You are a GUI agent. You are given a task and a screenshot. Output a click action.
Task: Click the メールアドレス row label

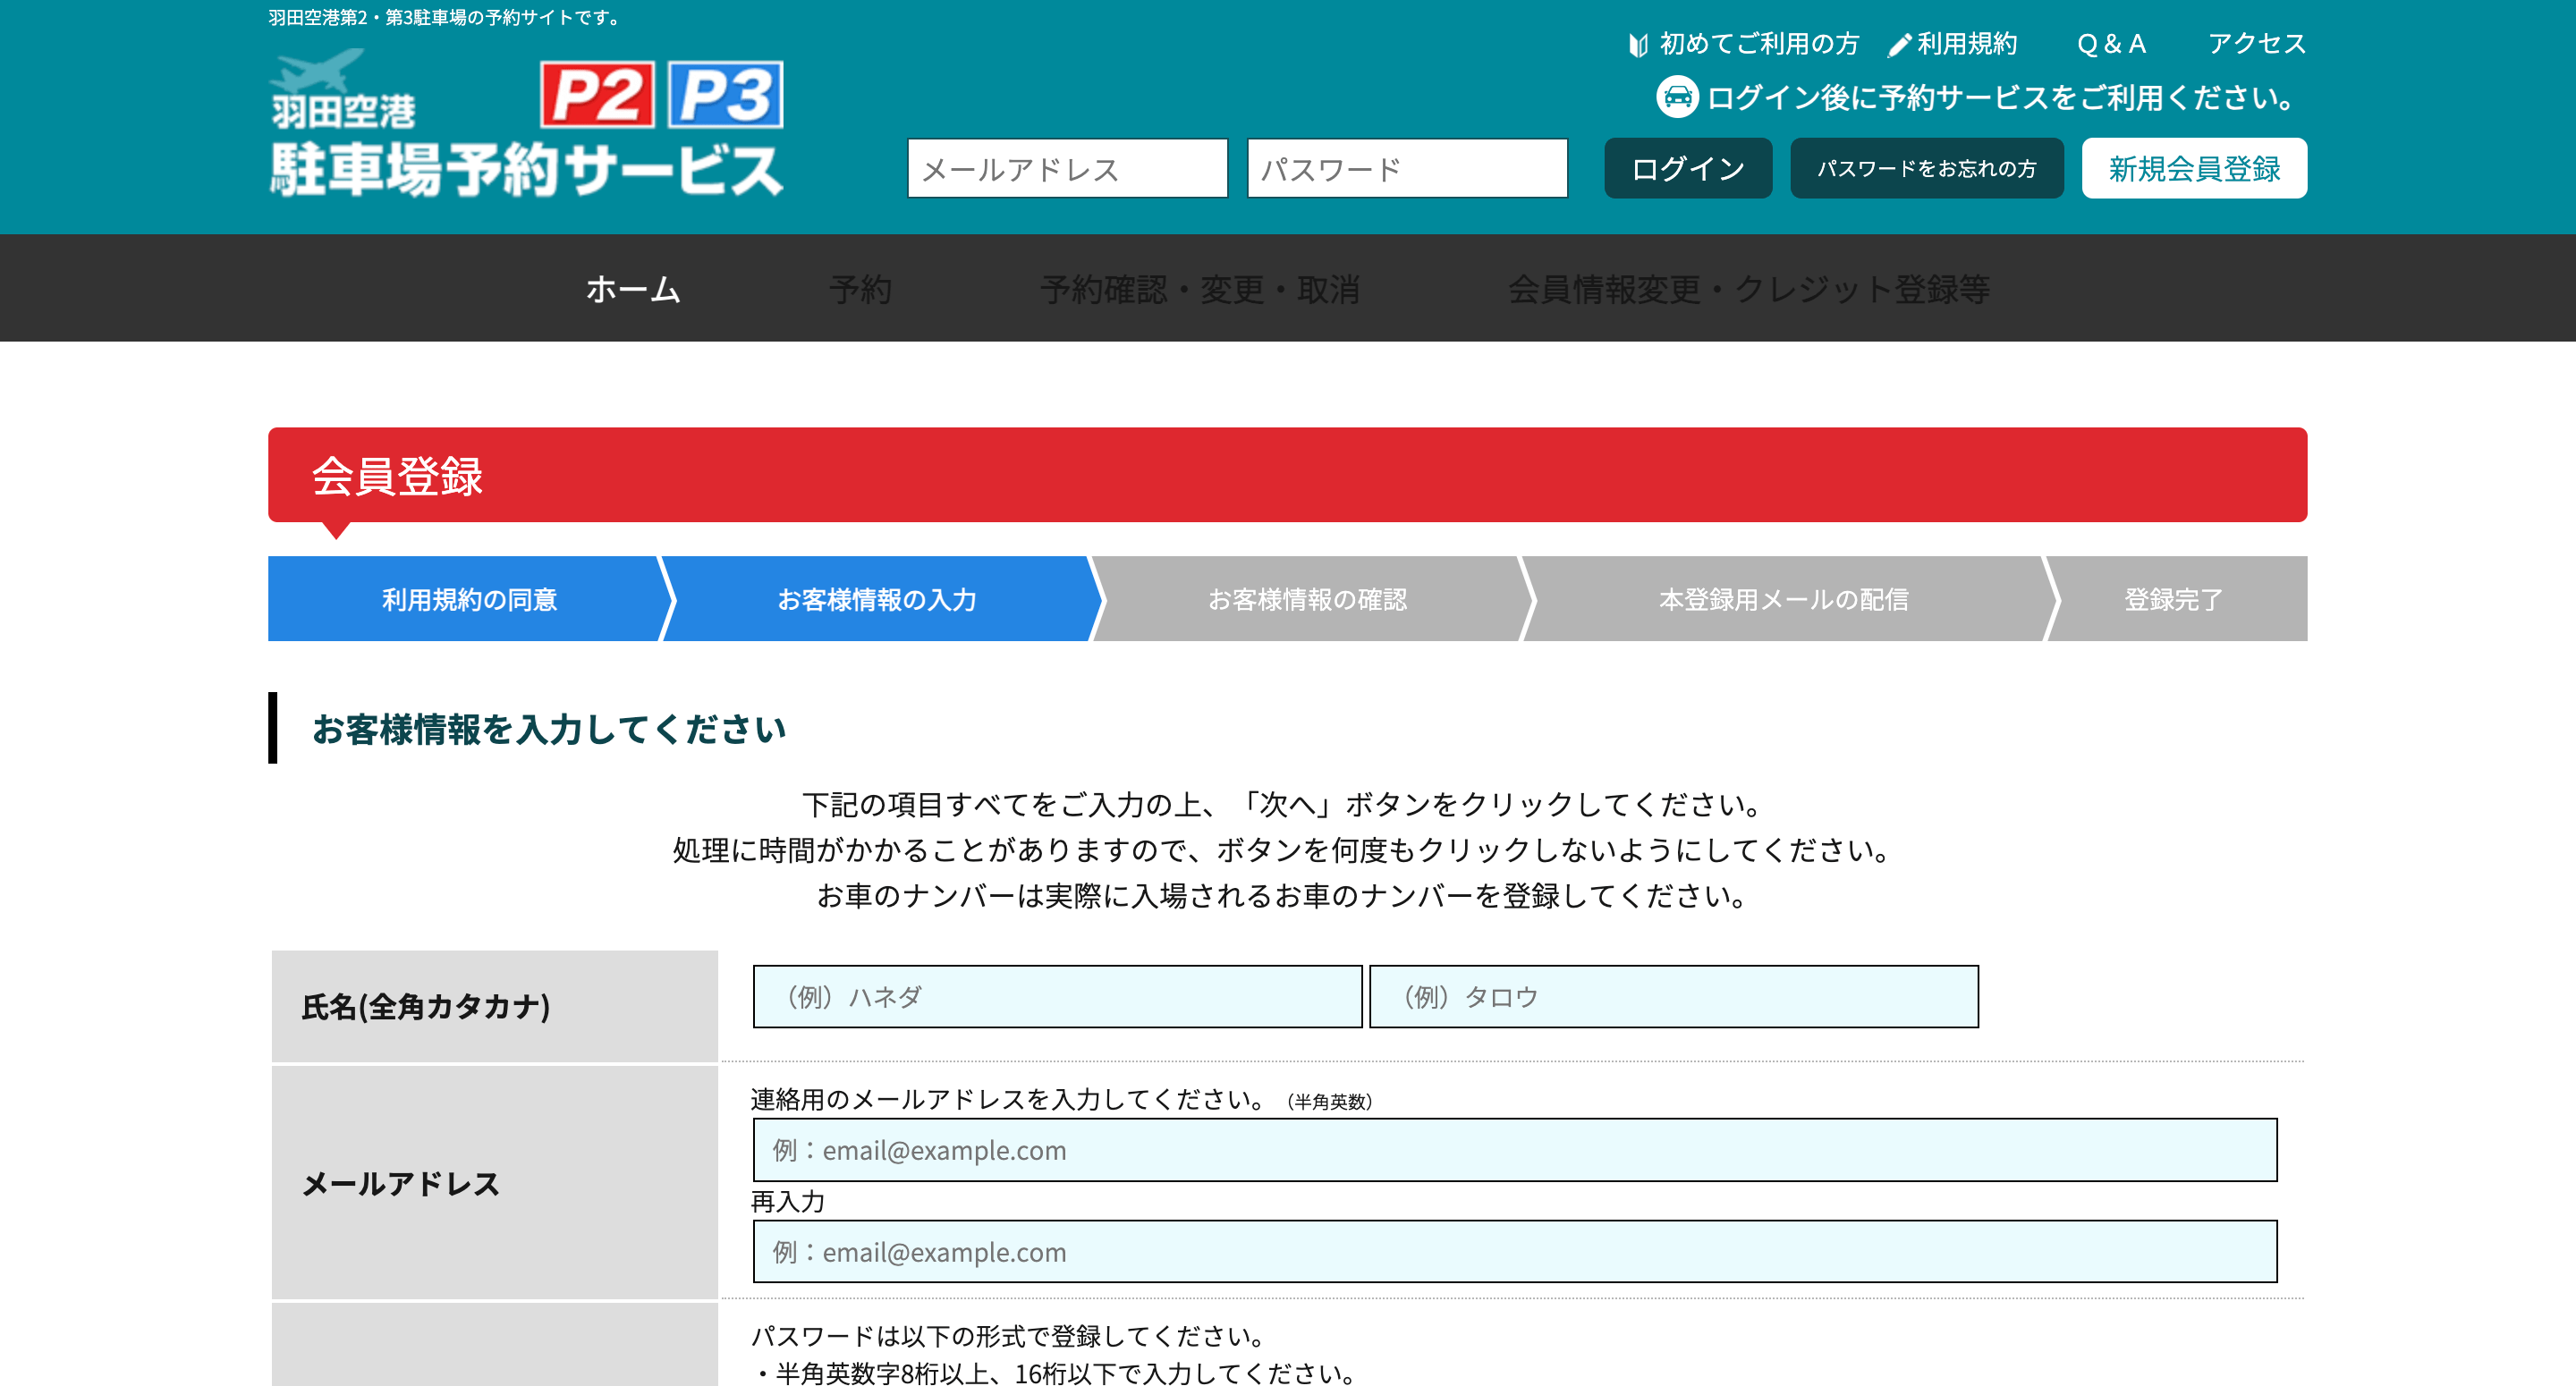click(x=400, y=1183)
